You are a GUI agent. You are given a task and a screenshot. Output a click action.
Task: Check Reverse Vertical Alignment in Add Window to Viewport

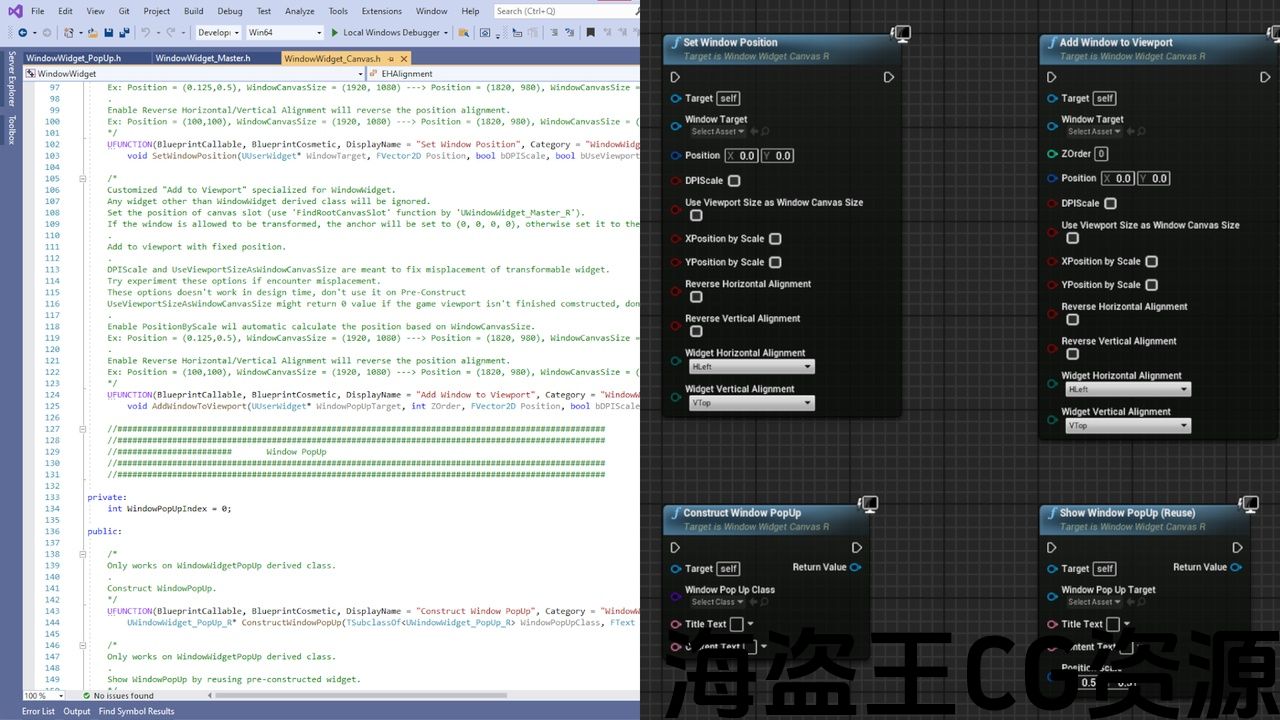click(1072, 354)
